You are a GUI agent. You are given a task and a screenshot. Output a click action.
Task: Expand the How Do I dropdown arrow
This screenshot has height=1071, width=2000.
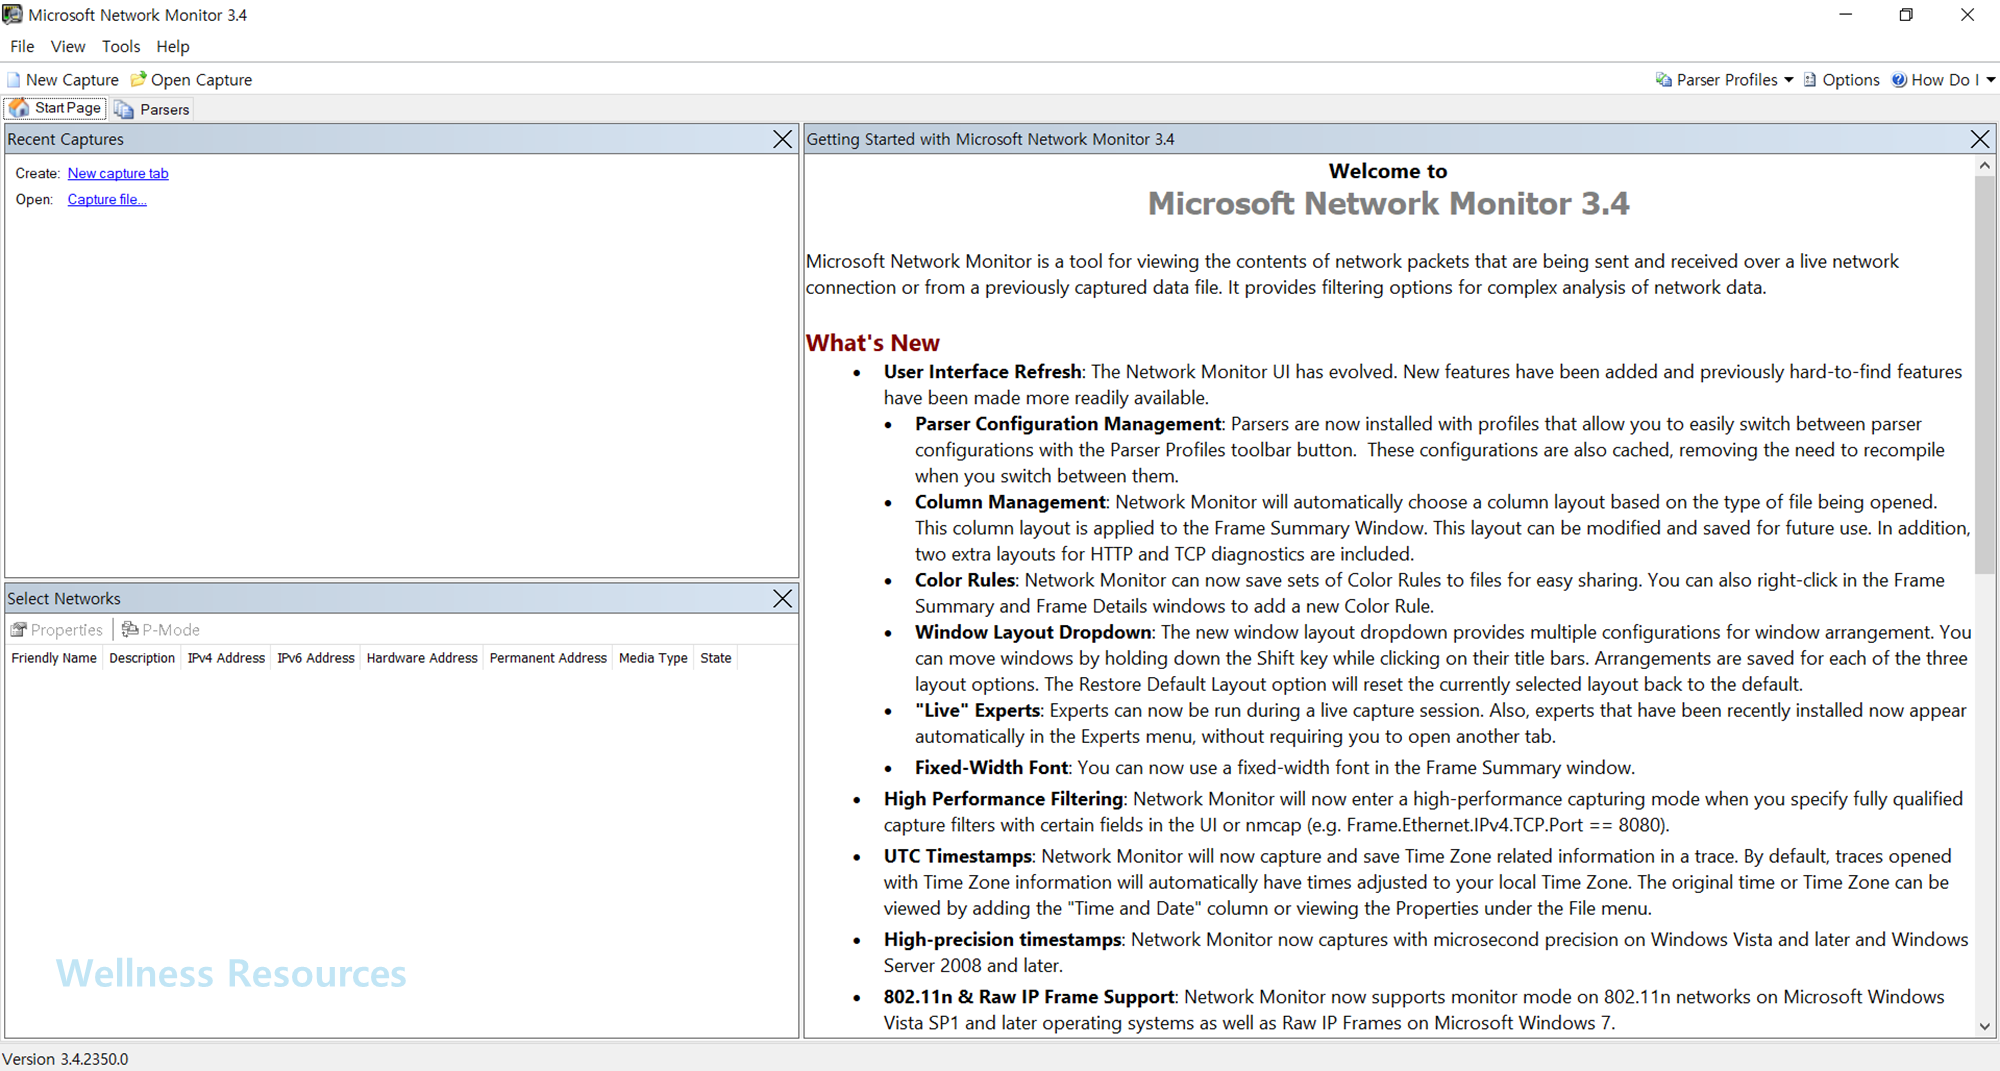click(1991, 80)
